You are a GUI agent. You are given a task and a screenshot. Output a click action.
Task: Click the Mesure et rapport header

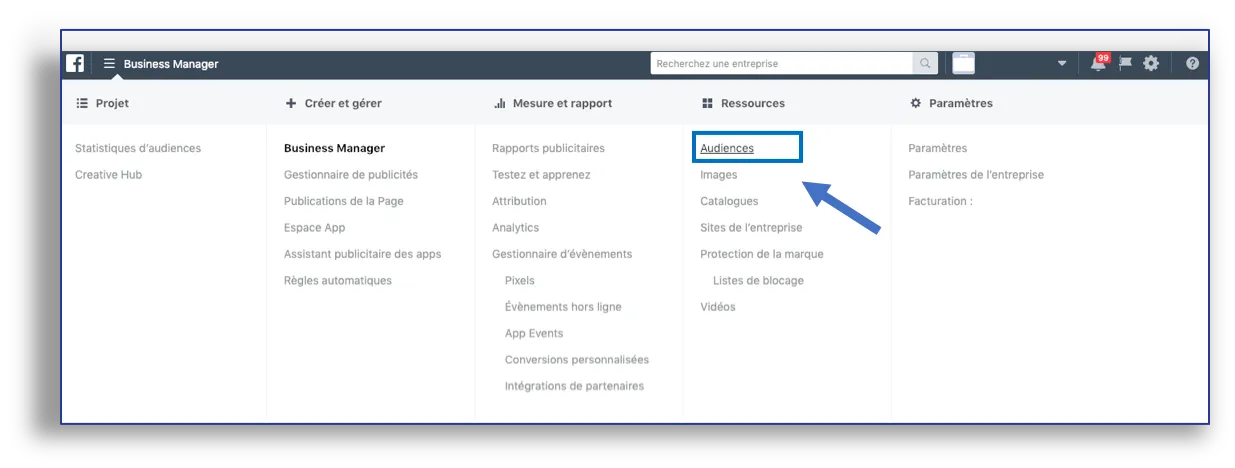pyautogui.click(x=553, y=103)
